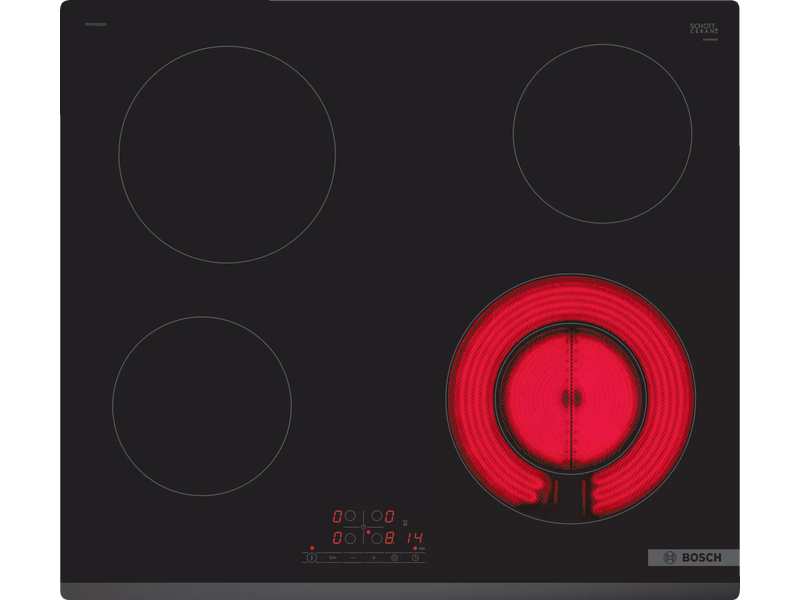Tap the key-symbol childproof lock control

[x=332, y=557]
